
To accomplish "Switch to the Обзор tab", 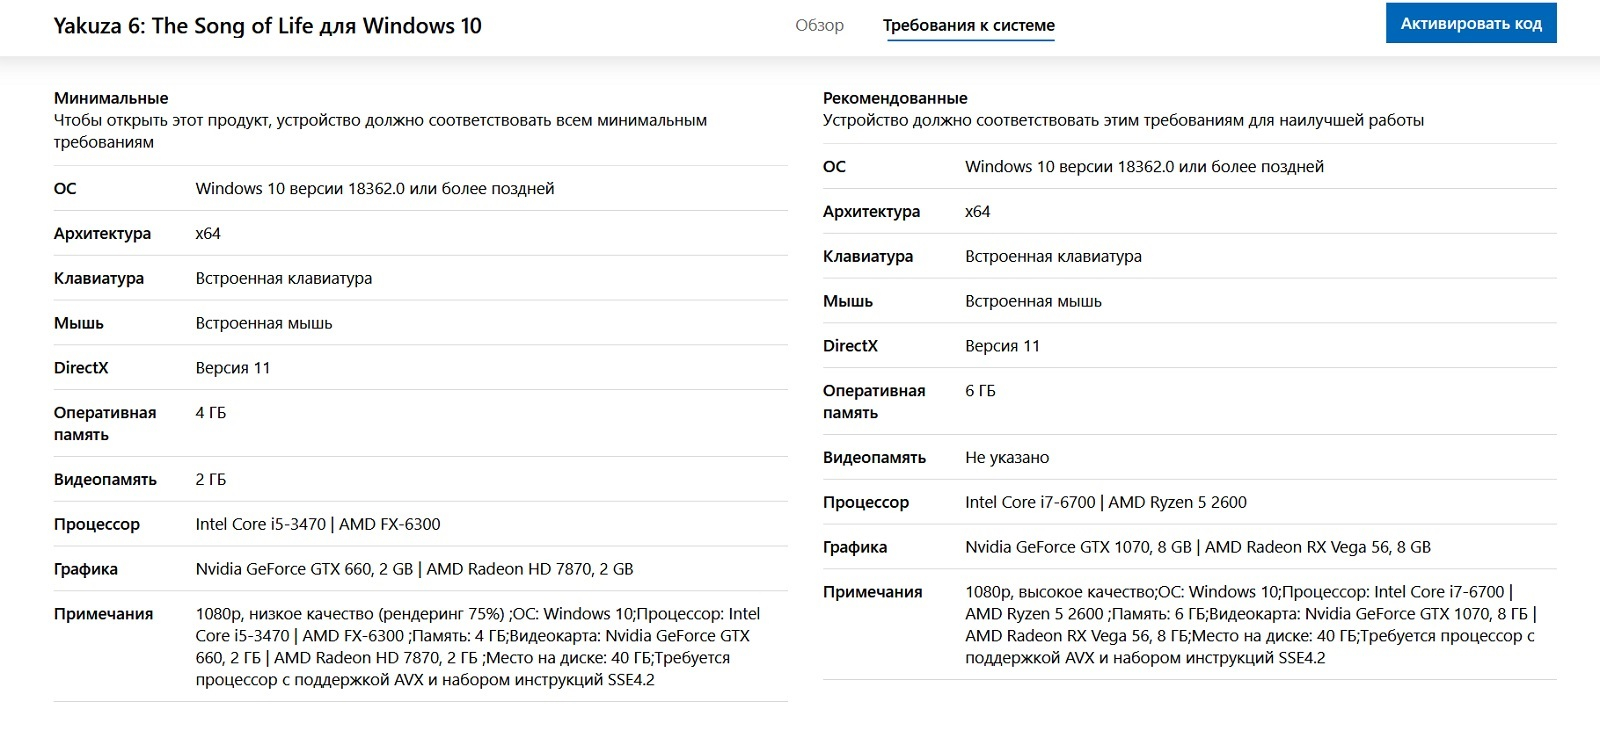I will coord(819,25).
